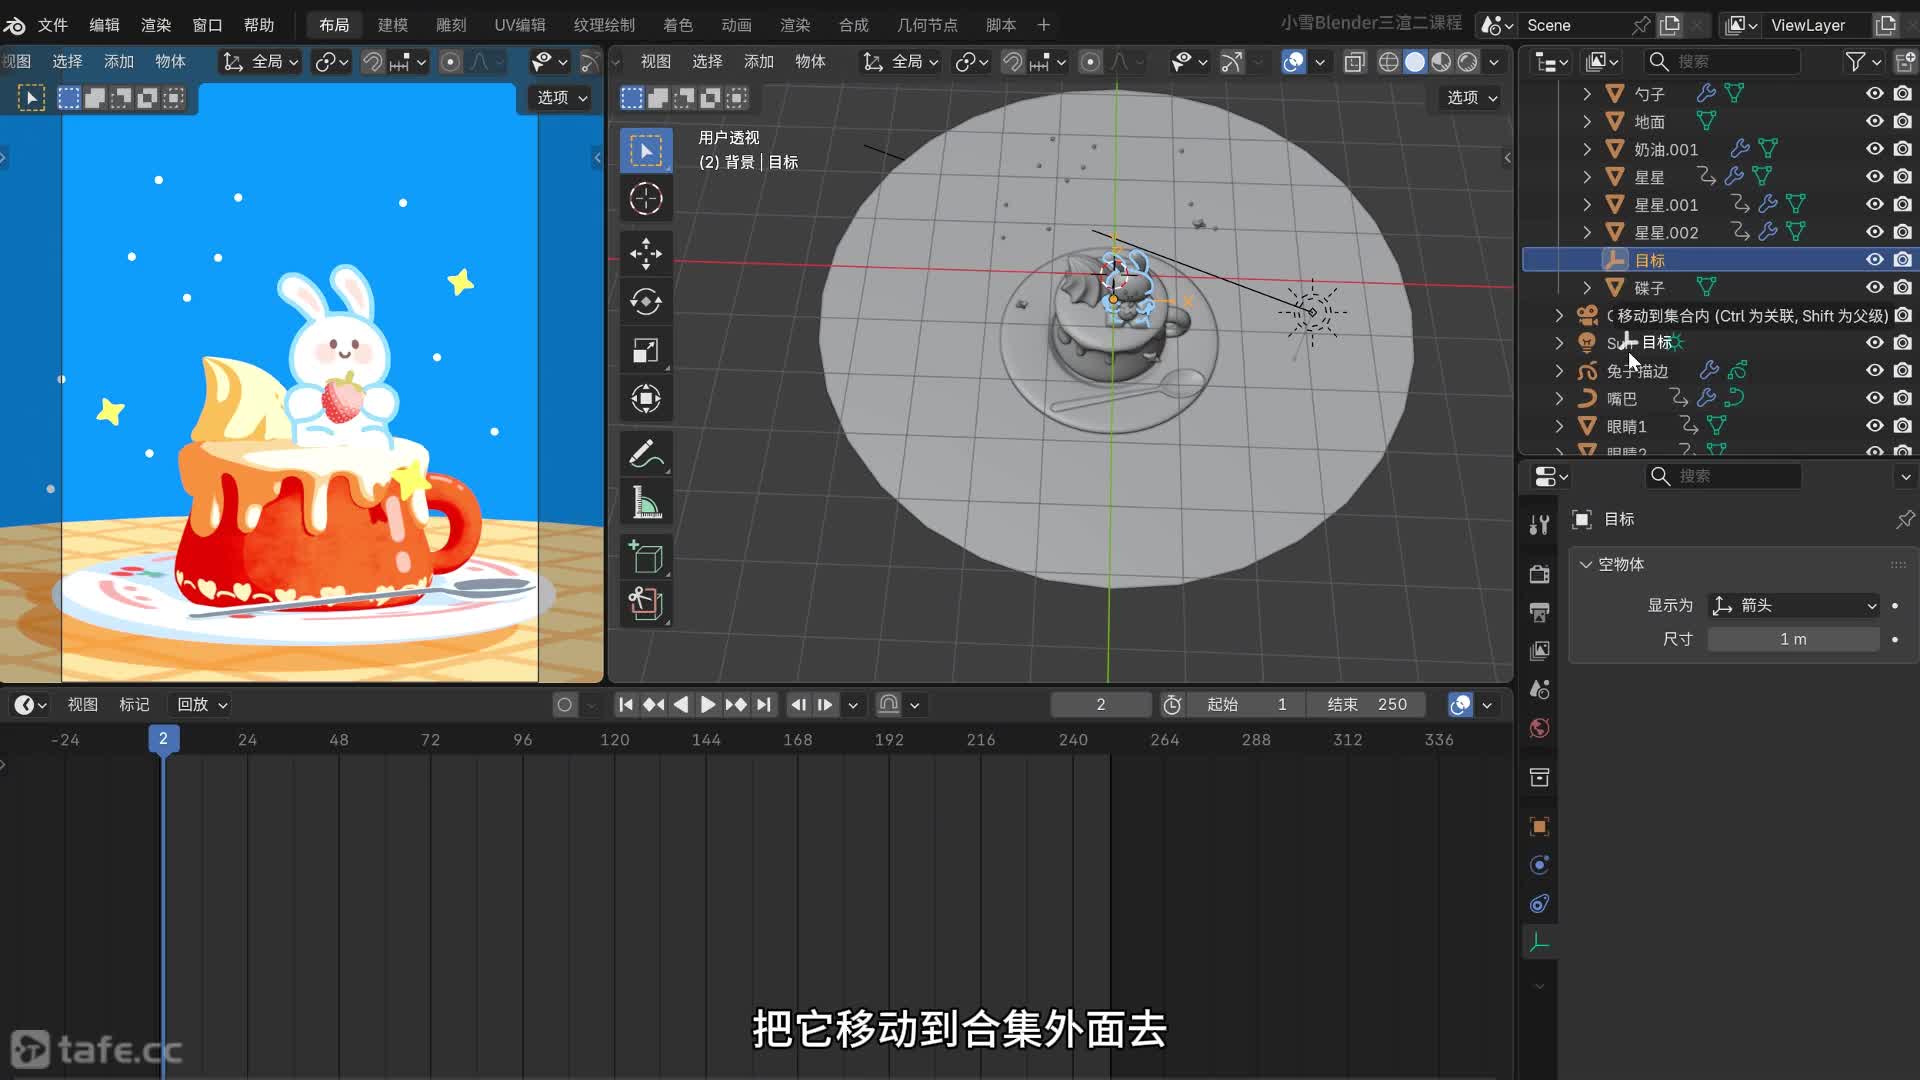
Task: Play the animation forward
Action: click(x=708, y=705)
